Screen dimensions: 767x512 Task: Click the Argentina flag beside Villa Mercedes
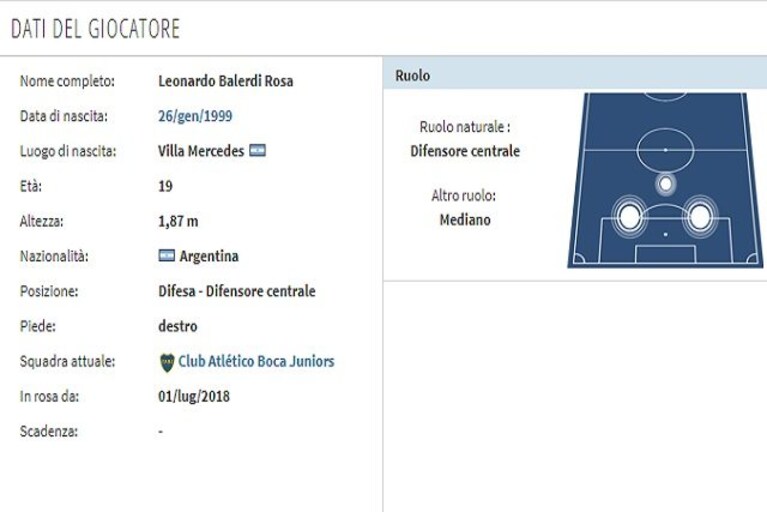click(257, 150)
